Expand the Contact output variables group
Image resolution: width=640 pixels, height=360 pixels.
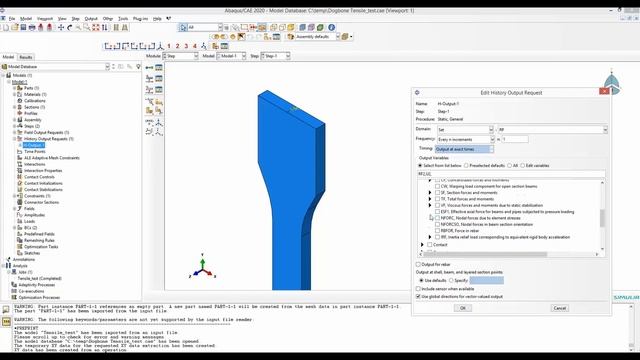click(x=422, y=244)
